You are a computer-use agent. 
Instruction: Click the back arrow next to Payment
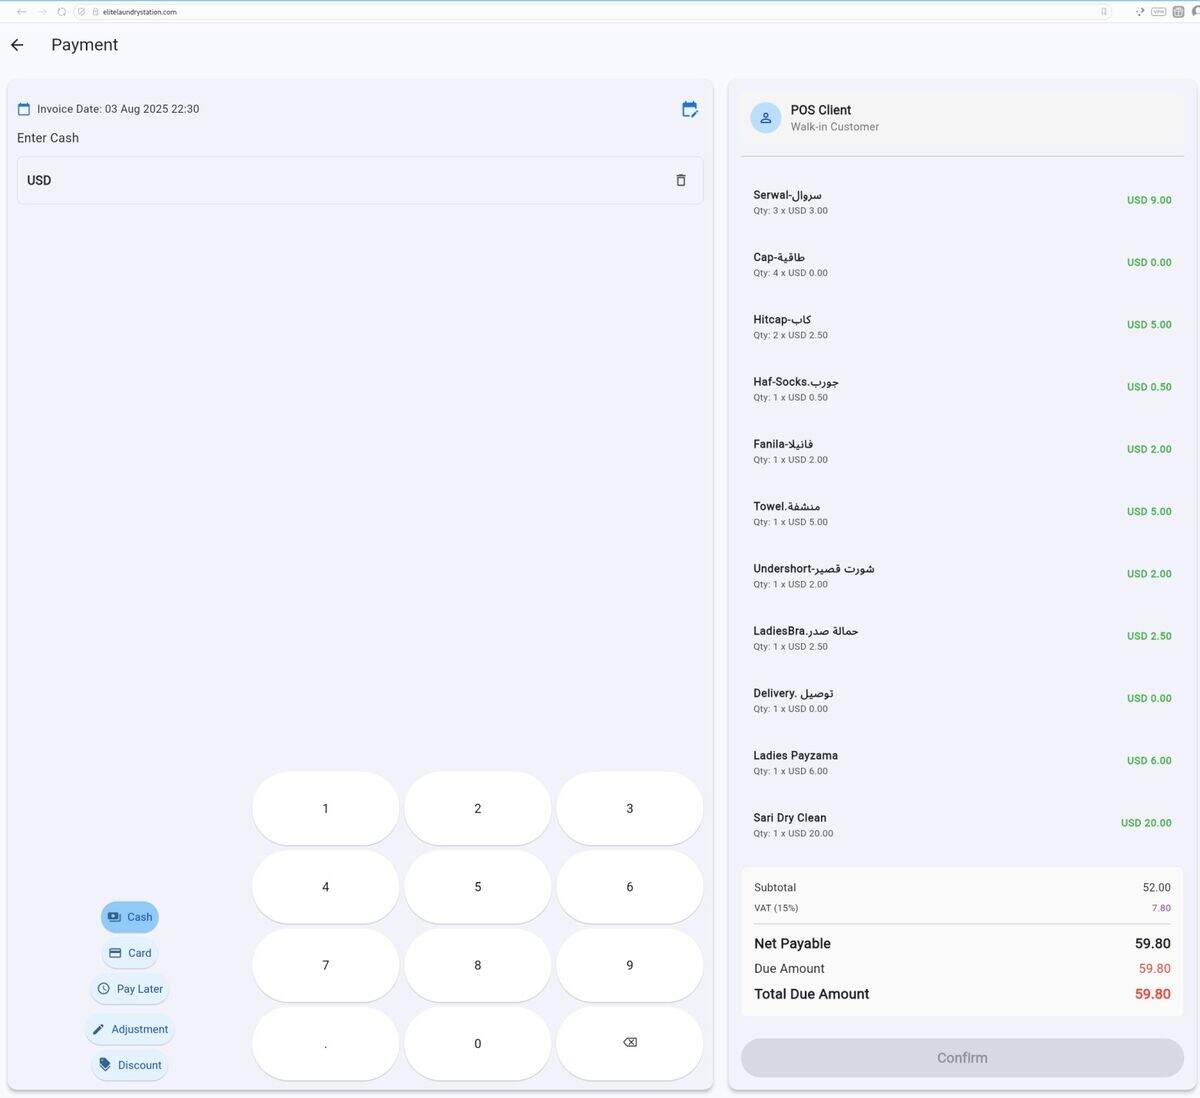coord(16,44)
